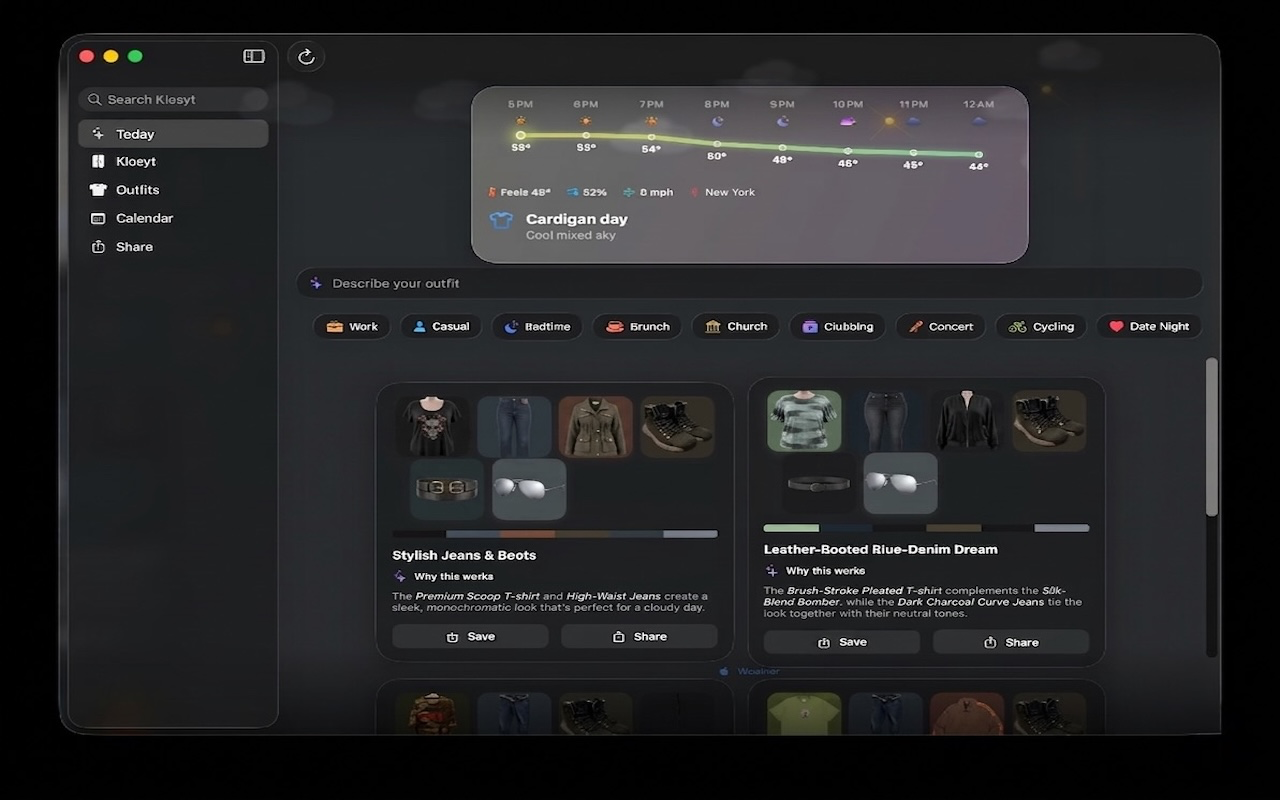Open sunglasses thumbnail in Leather-Booted card
Viewport: 1280px width, 800px height.
[900, 483]
